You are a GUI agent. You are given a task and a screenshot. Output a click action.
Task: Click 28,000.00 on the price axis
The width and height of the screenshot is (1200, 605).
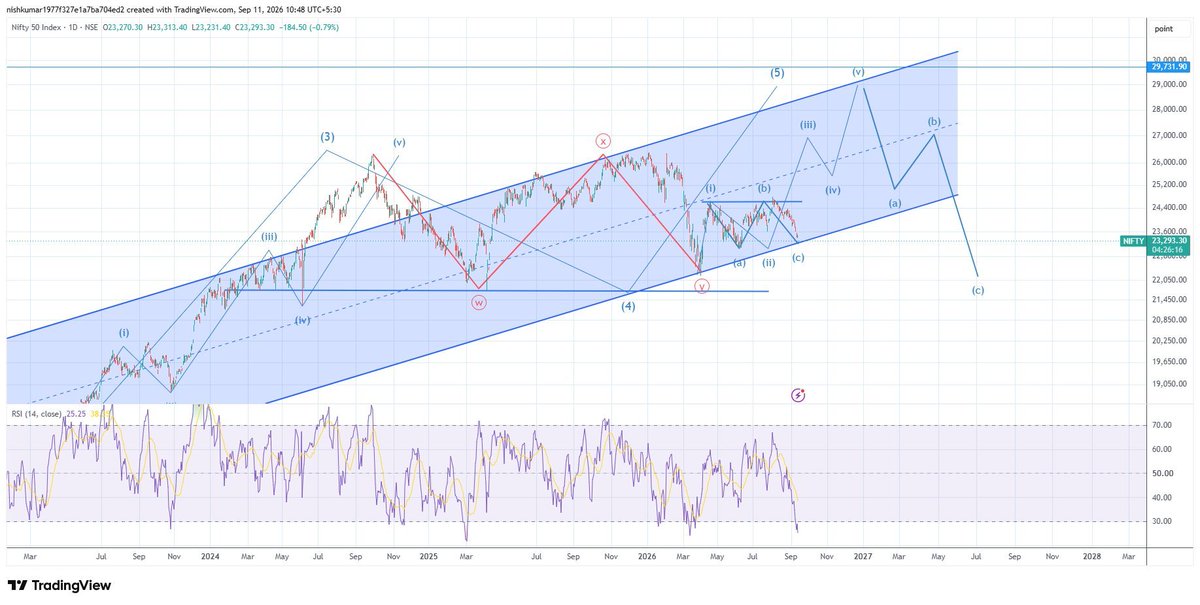tap(1170, 110)
